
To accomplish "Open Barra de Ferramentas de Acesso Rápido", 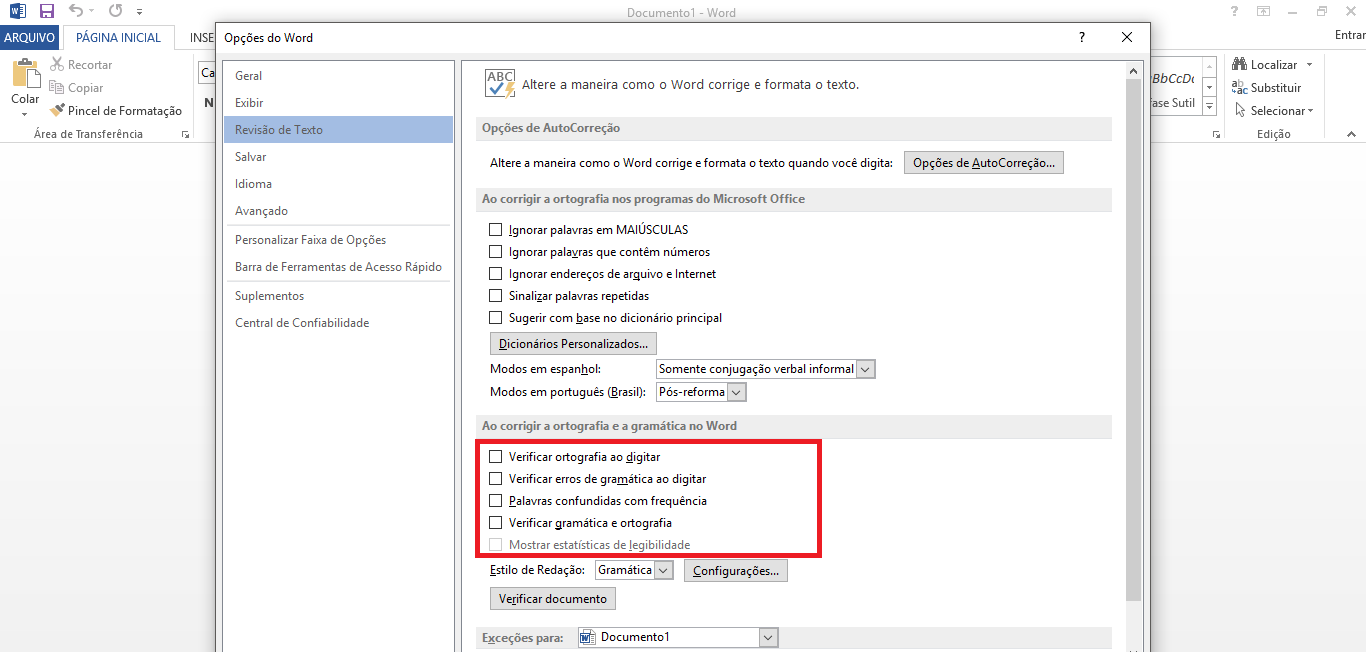I will click(339, 267).
